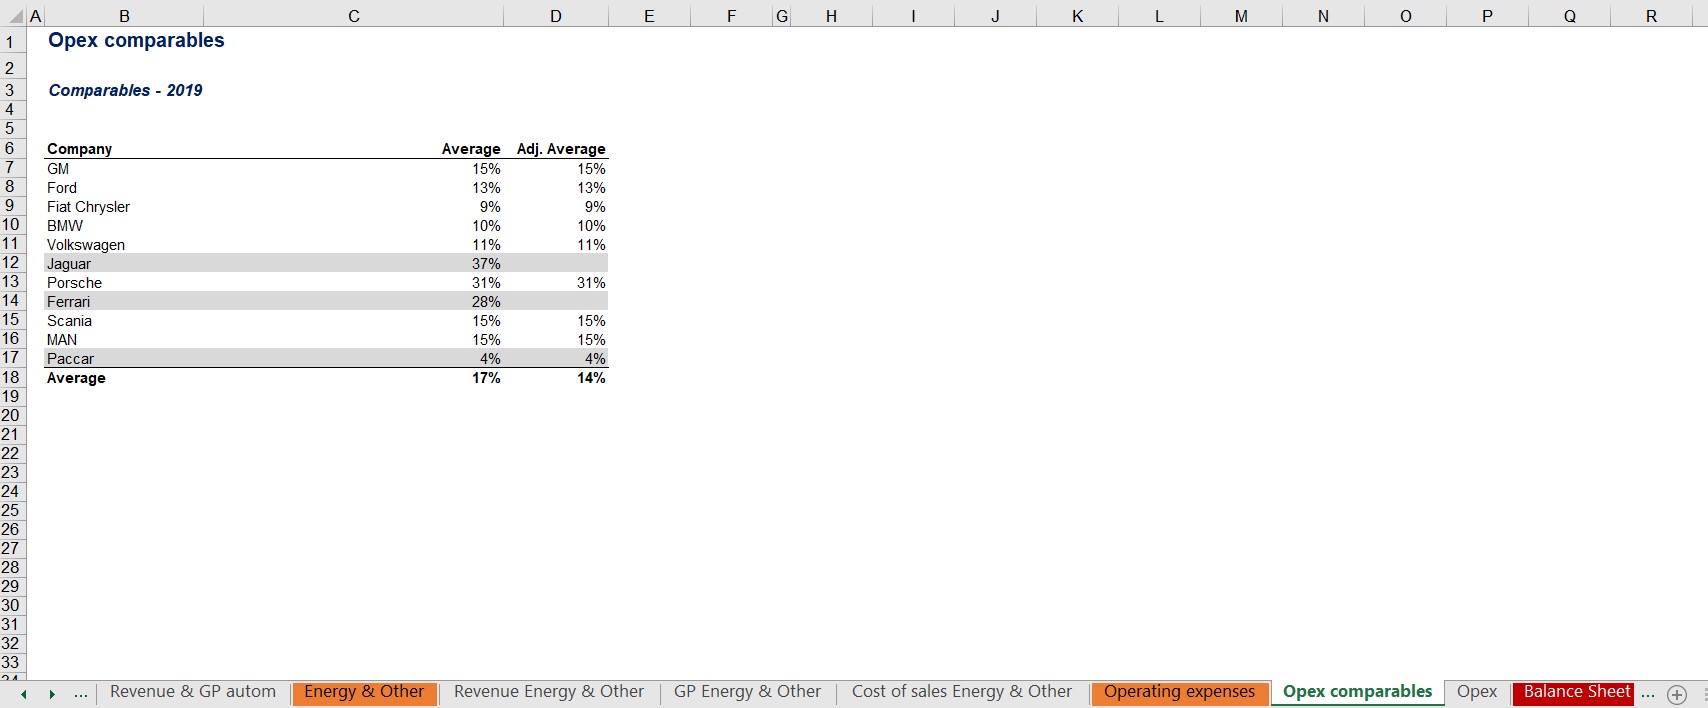Click the Opex comparables title cell
This screenshot has height=708, width=1708.
[136, 41]
